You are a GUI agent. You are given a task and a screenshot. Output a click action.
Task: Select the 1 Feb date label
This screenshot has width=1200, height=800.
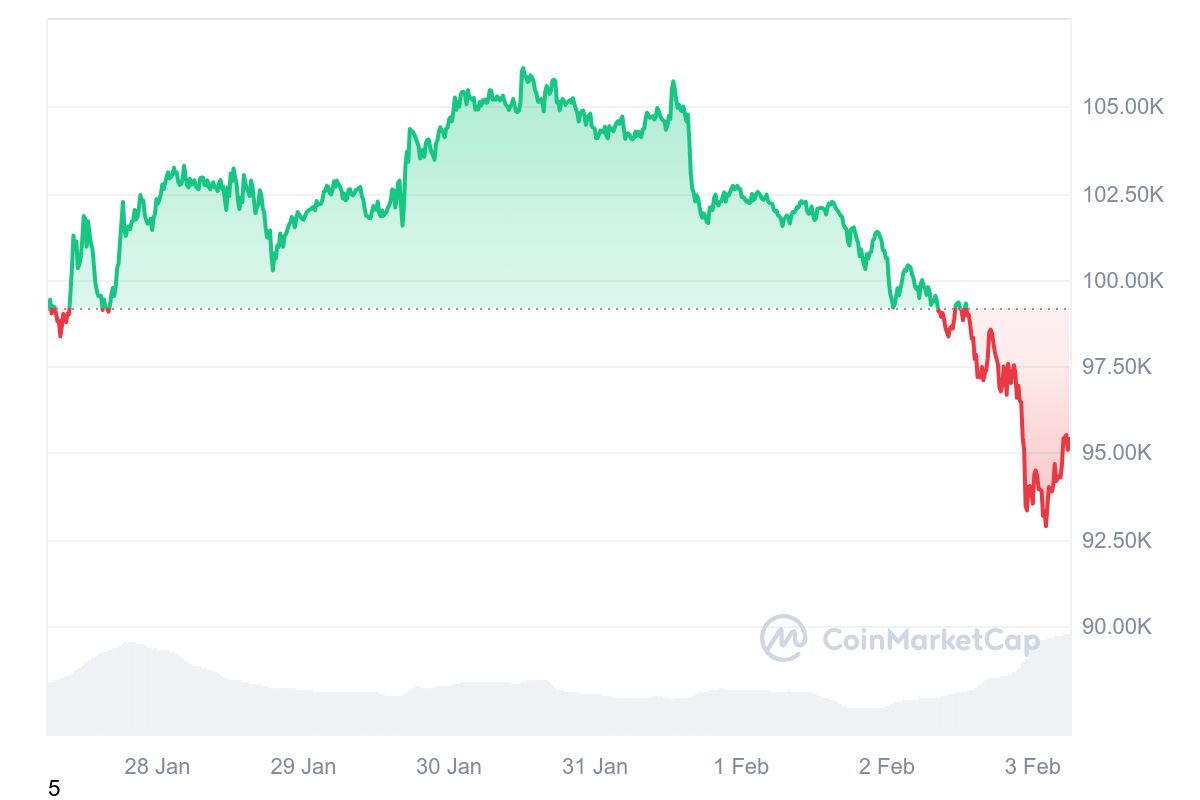click(x=741, y=767)
